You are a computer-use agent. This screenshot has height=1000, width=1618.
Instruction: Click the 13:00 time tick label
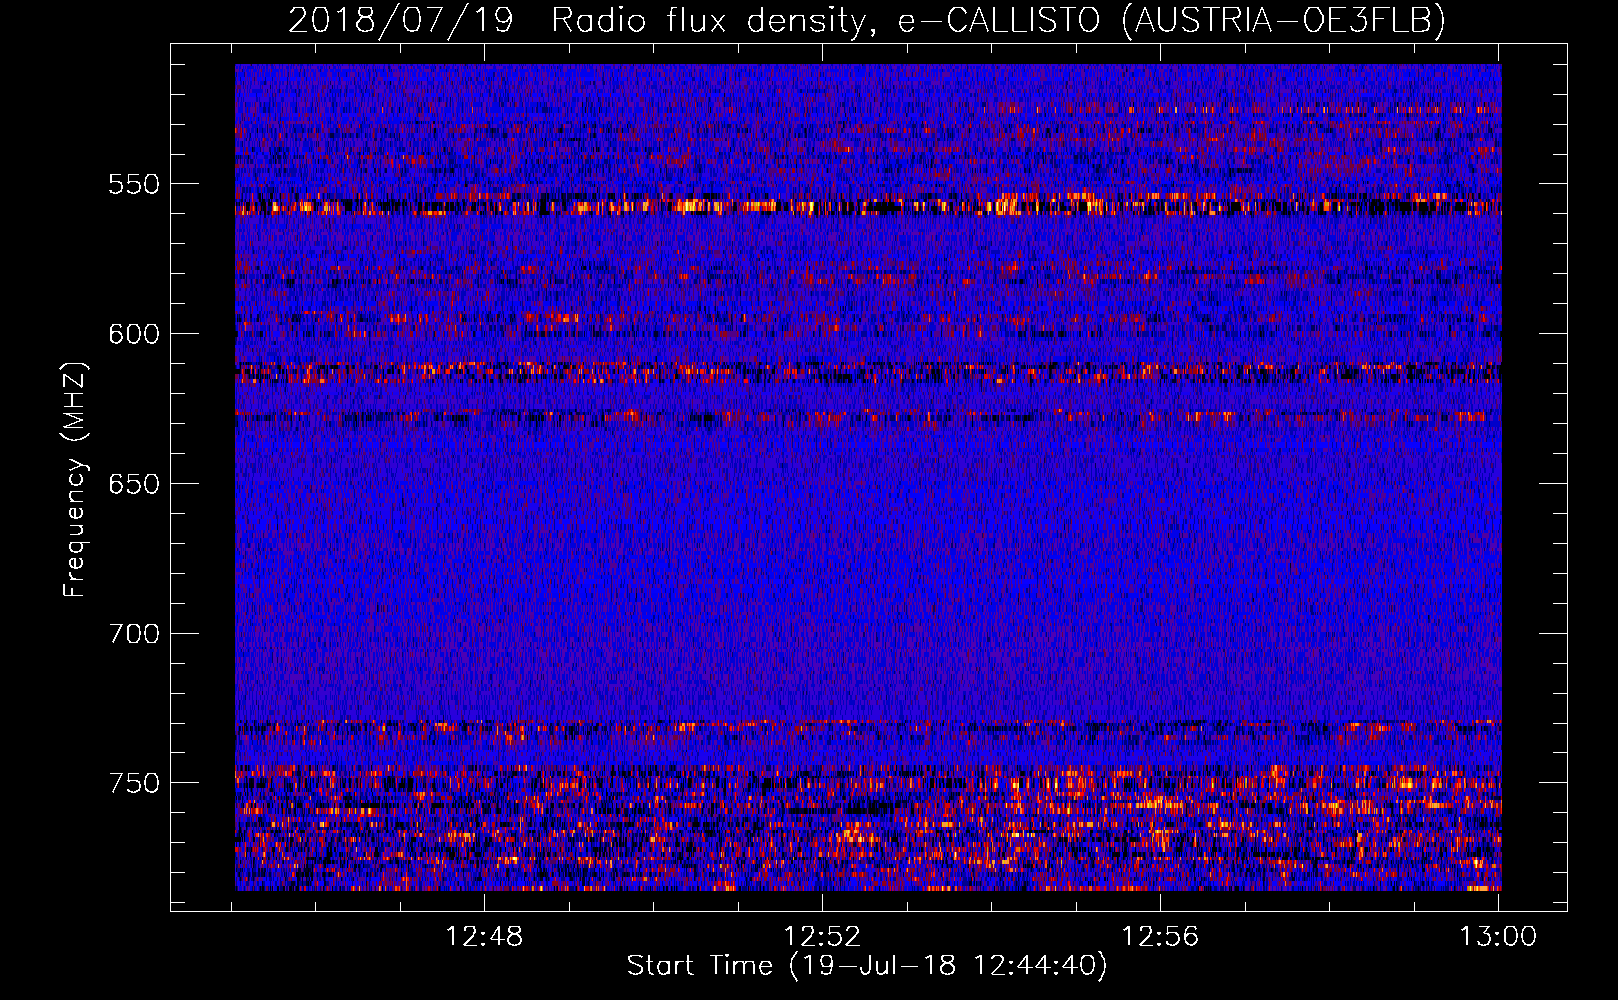click(1498, 937)
